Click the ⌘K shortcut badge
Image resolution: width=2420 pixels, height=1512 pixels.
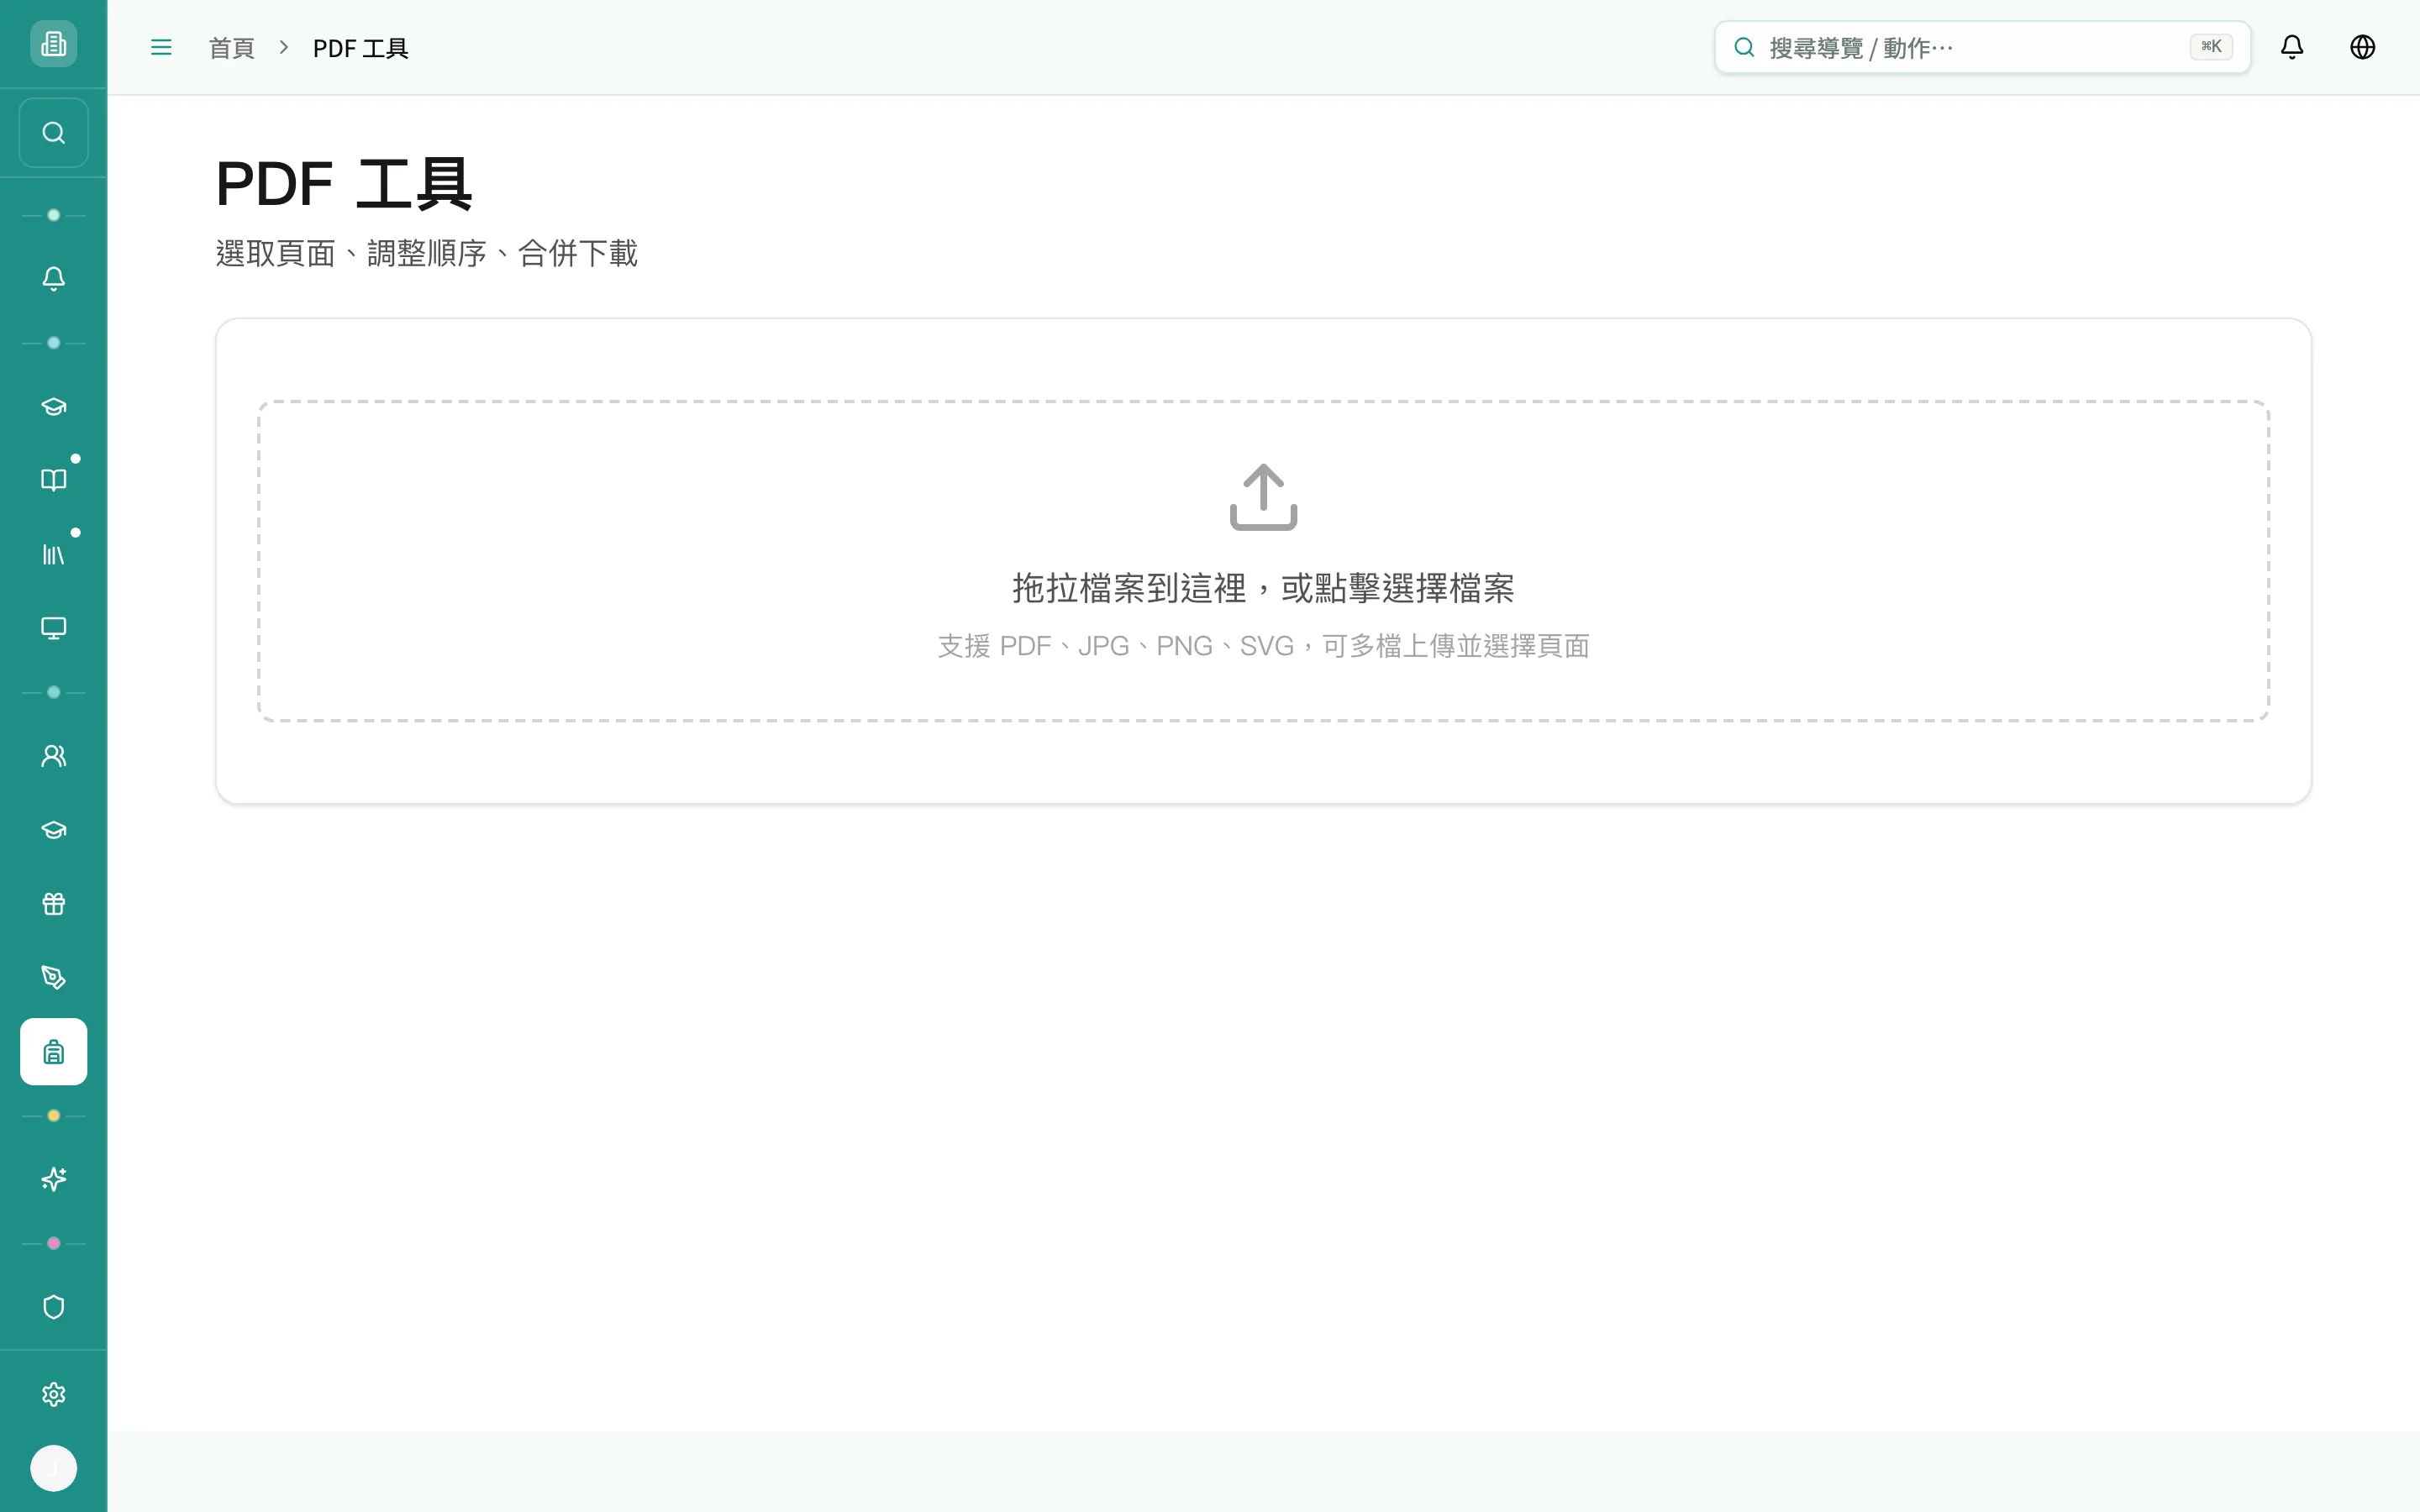(x=2211, y=47)
